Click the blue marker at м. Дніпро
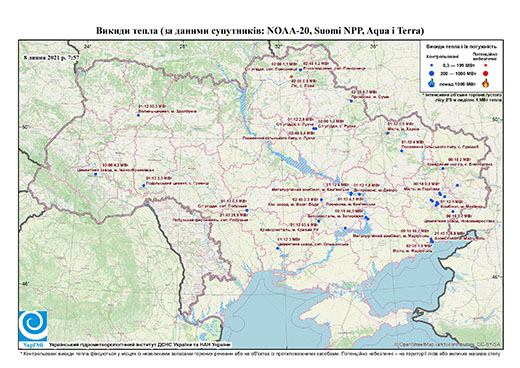 point(359,194)
